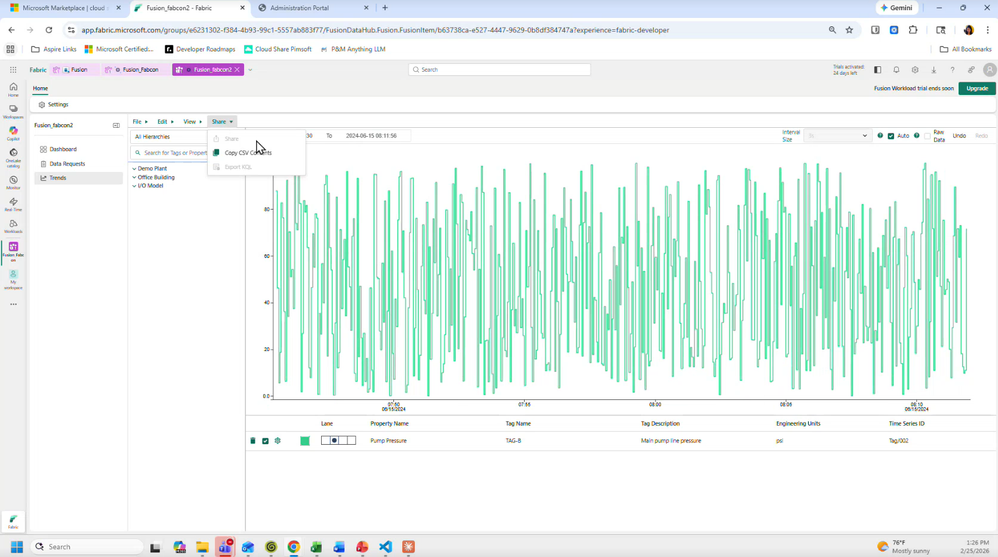998x557 pixels.
Task: Open the Real-Time hub sidebar icon
Action: tap(13, 204)
